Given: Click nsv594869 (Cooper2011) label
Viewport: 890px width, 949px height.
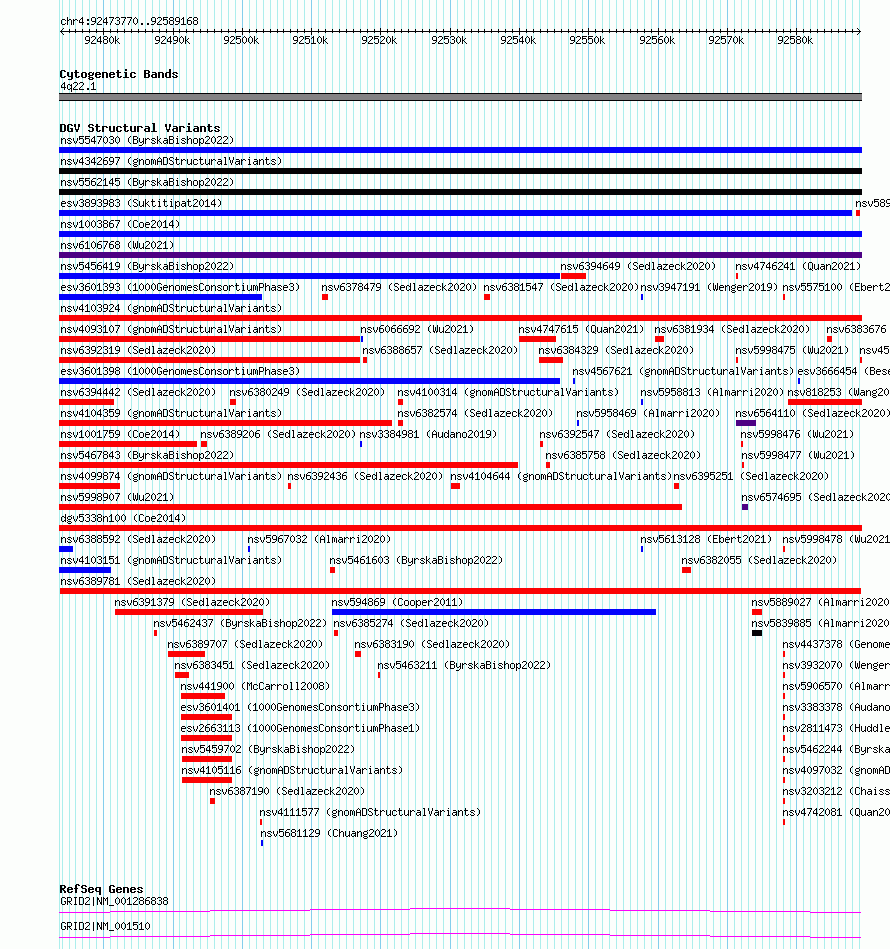Looking at the screenshot, I should 397,602.
